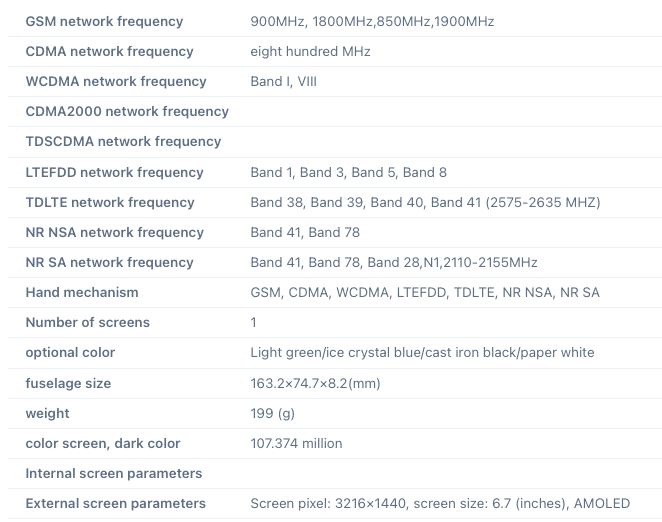
Task: Click the 'Band 41, Band 78' NR NSA value
Action: tap(305, 232)
